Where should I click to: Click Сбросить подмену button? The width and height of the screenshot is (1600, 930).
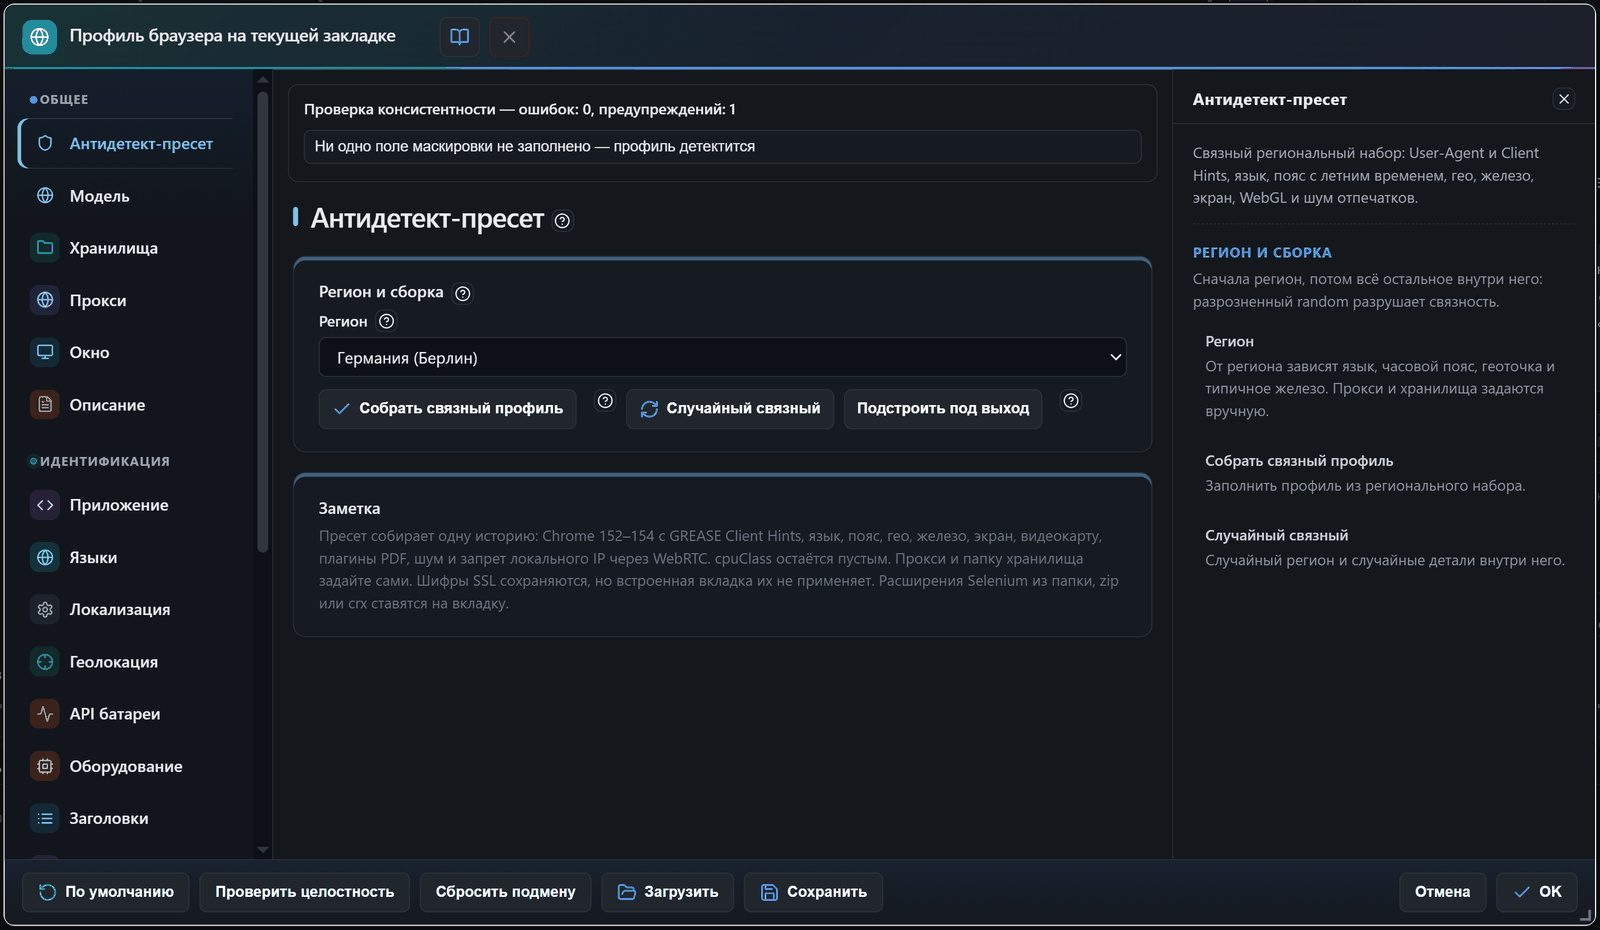pyautogui.click(x=505, y=892)
